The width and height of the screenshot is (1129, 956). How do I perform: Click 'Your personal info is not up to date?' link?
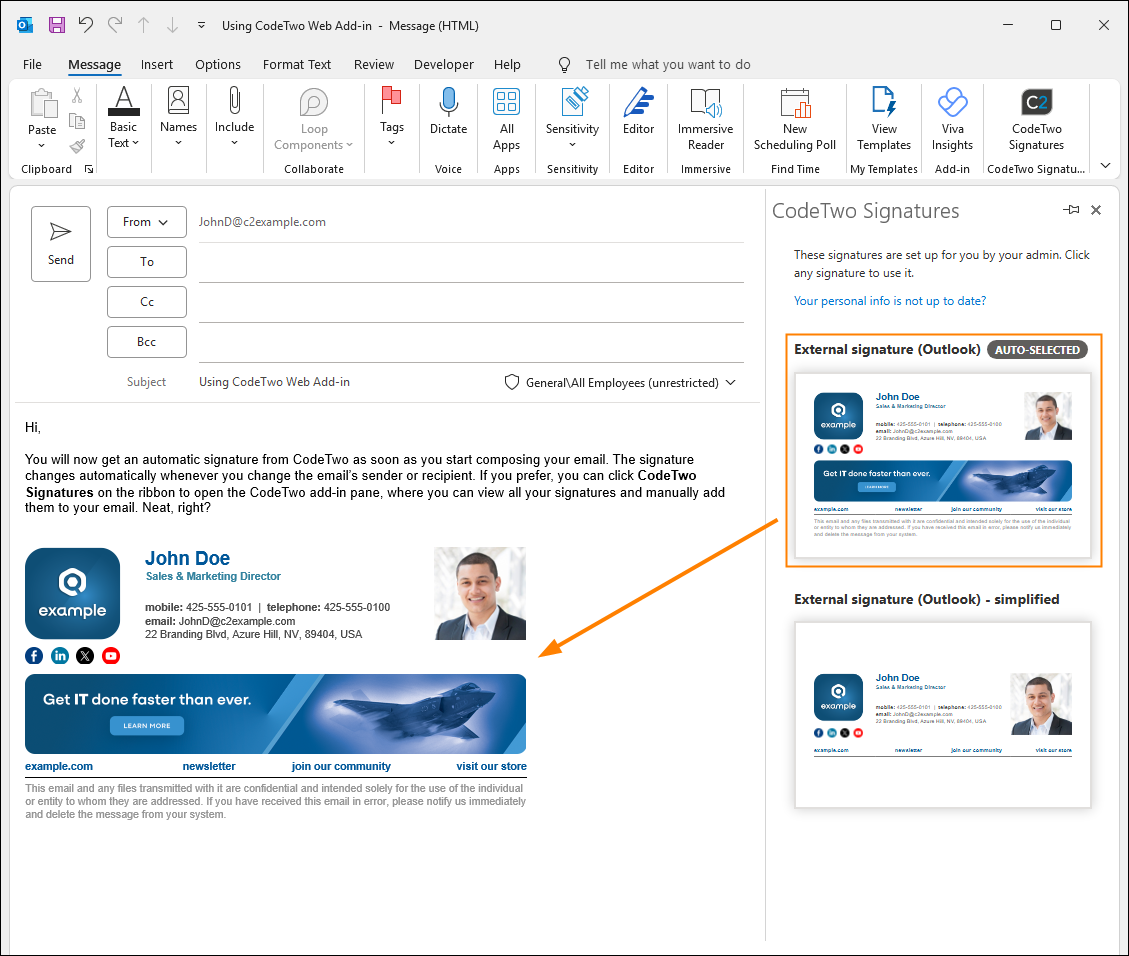tap(890, 301)
